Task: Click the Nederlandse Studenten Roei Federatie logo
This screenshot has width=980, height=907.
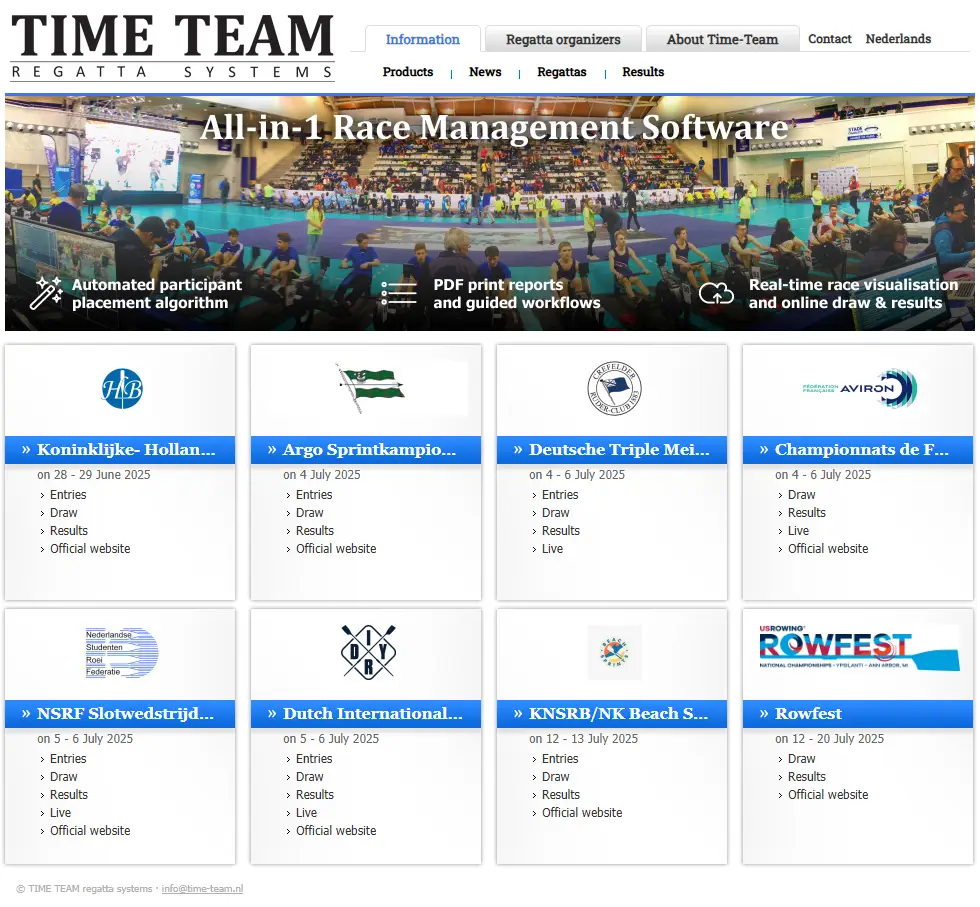Action: 122,653
